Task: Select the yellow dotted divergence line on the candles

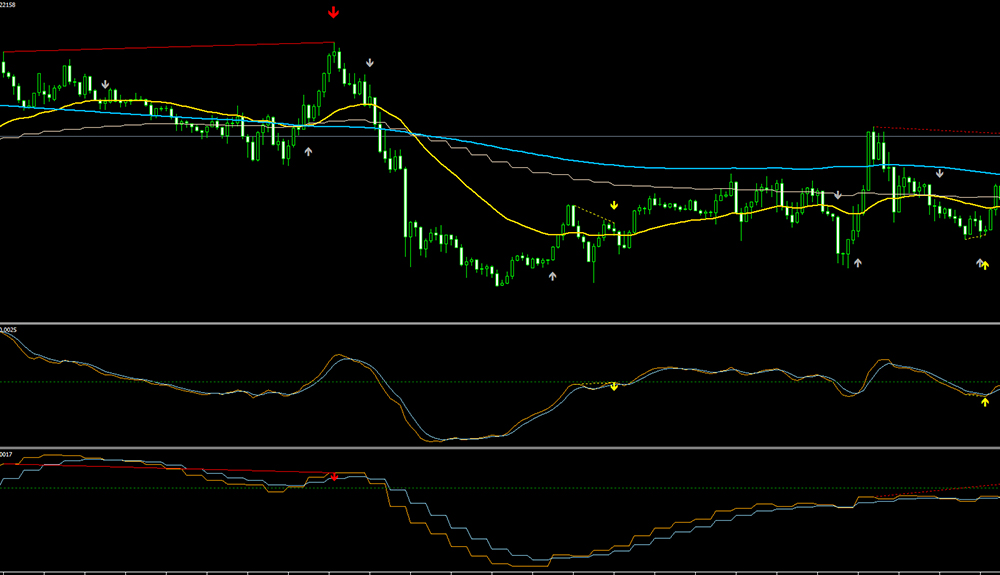Action: point(594,214)
